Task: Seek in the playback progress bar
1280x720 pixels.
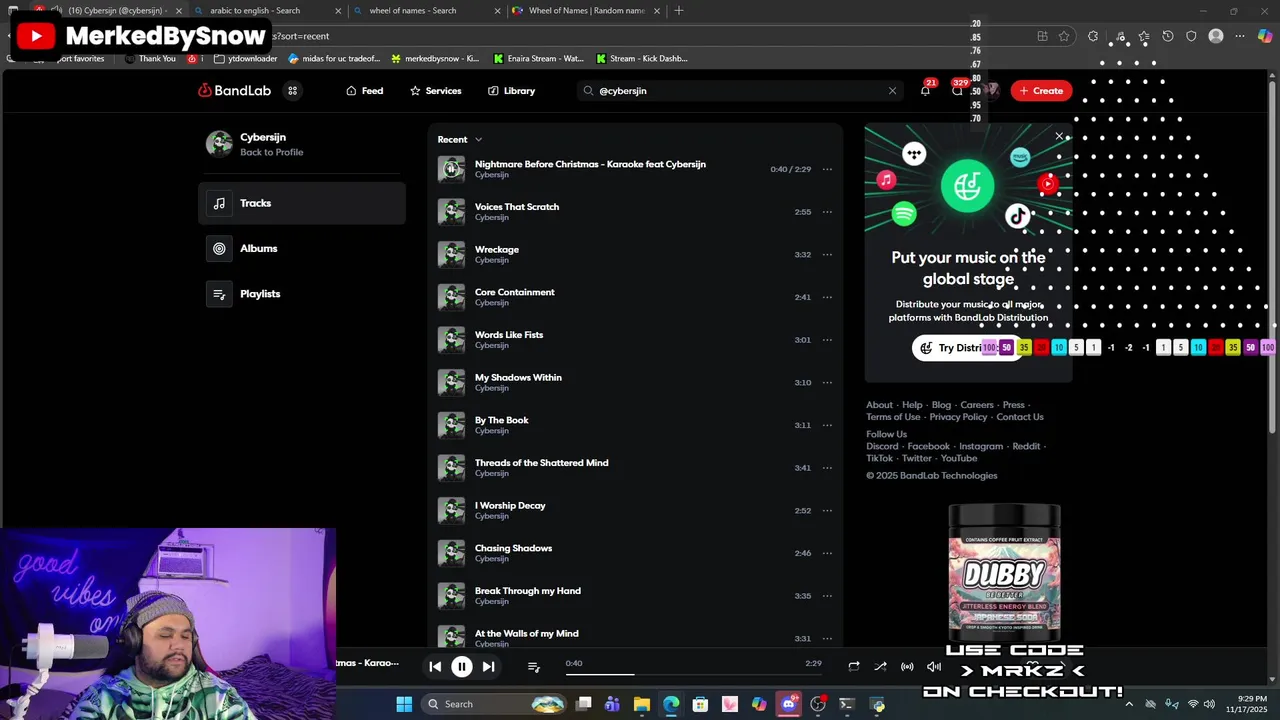Action: pyautogui.click(x=693, y=674)
